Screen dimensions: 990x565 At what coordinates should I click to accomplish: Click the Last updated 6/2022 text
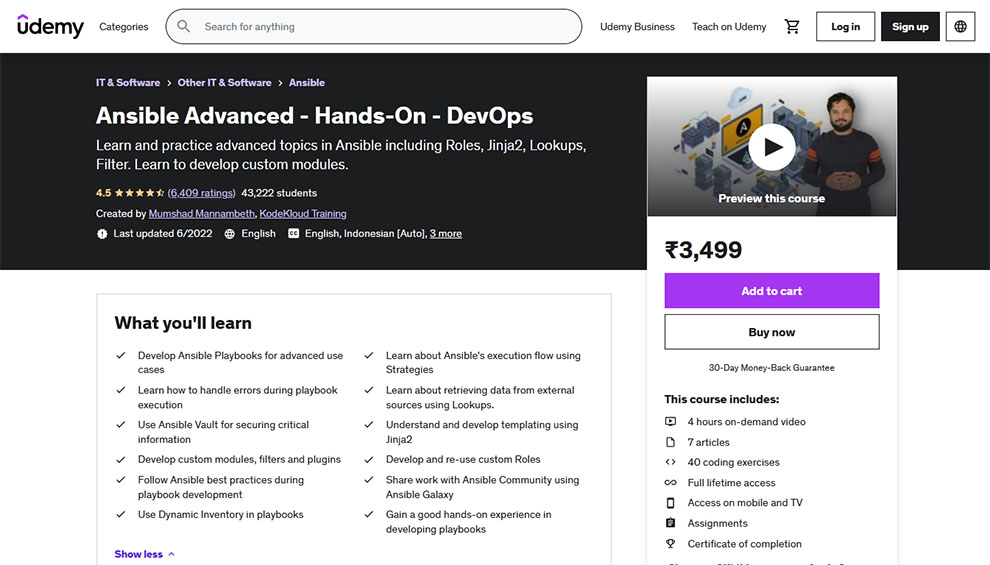(163, 234)
